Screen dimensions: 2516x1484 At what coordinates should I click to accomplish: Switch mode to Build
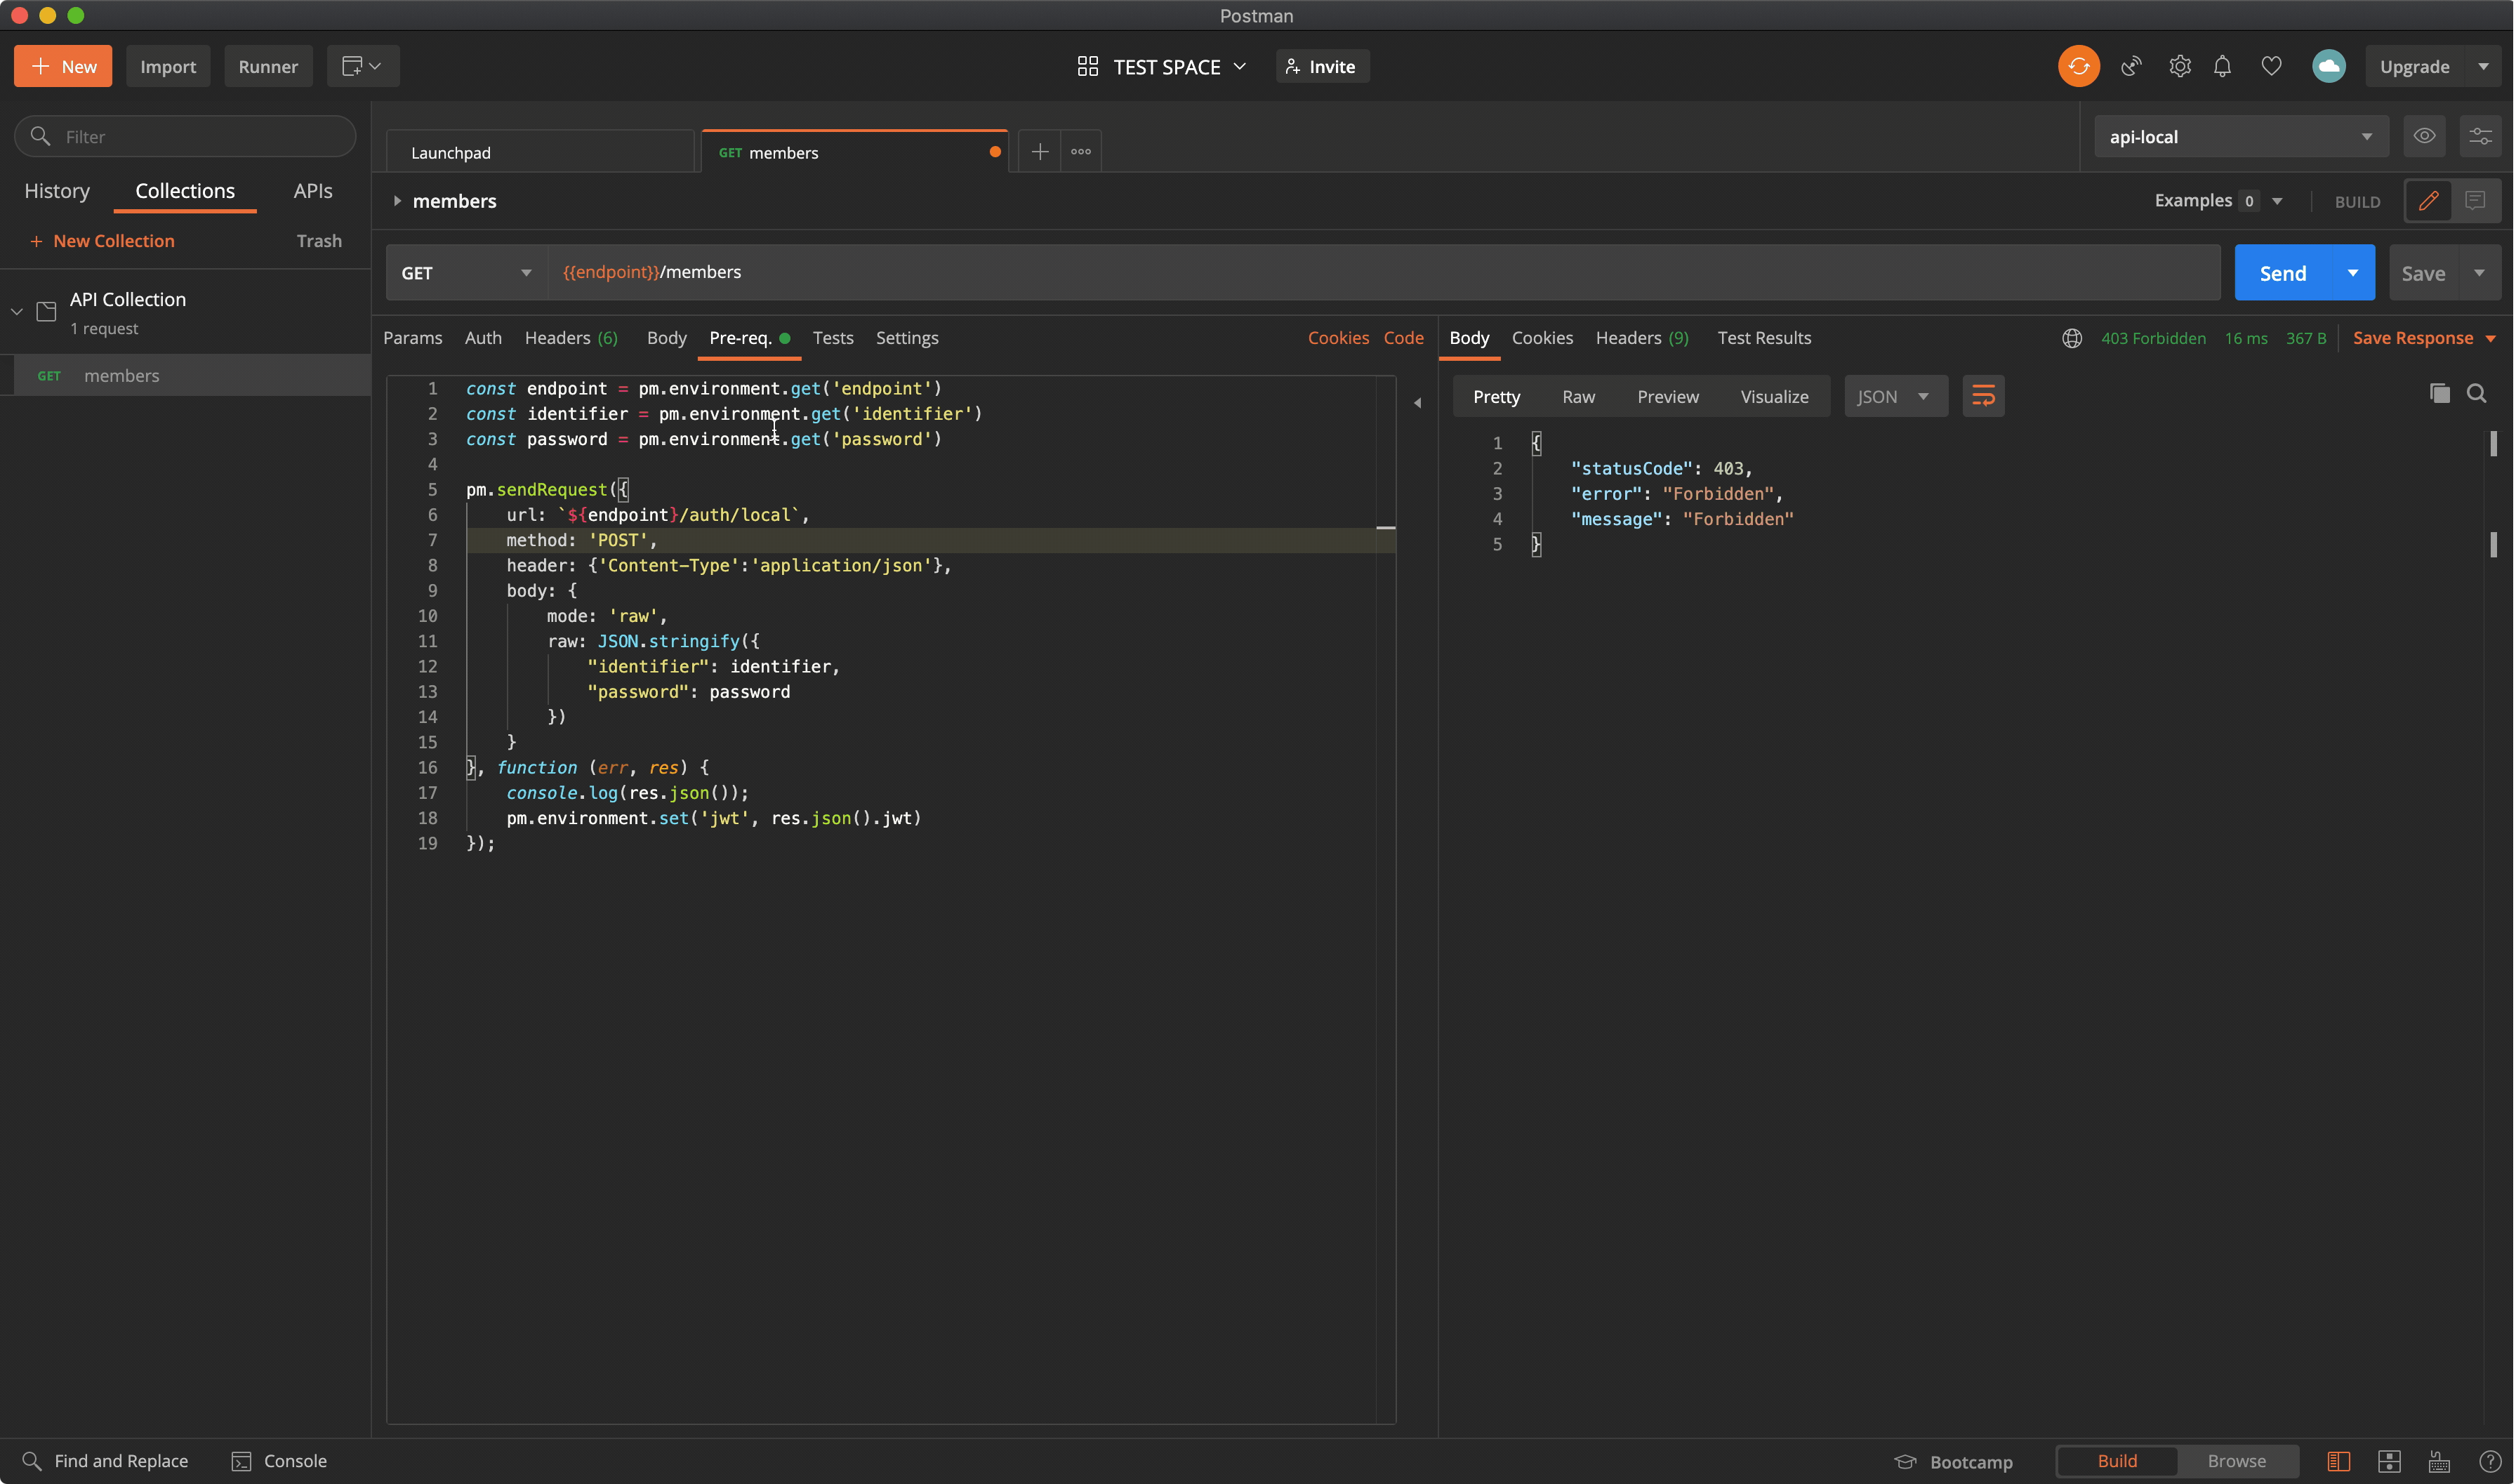(2117, 1461)
